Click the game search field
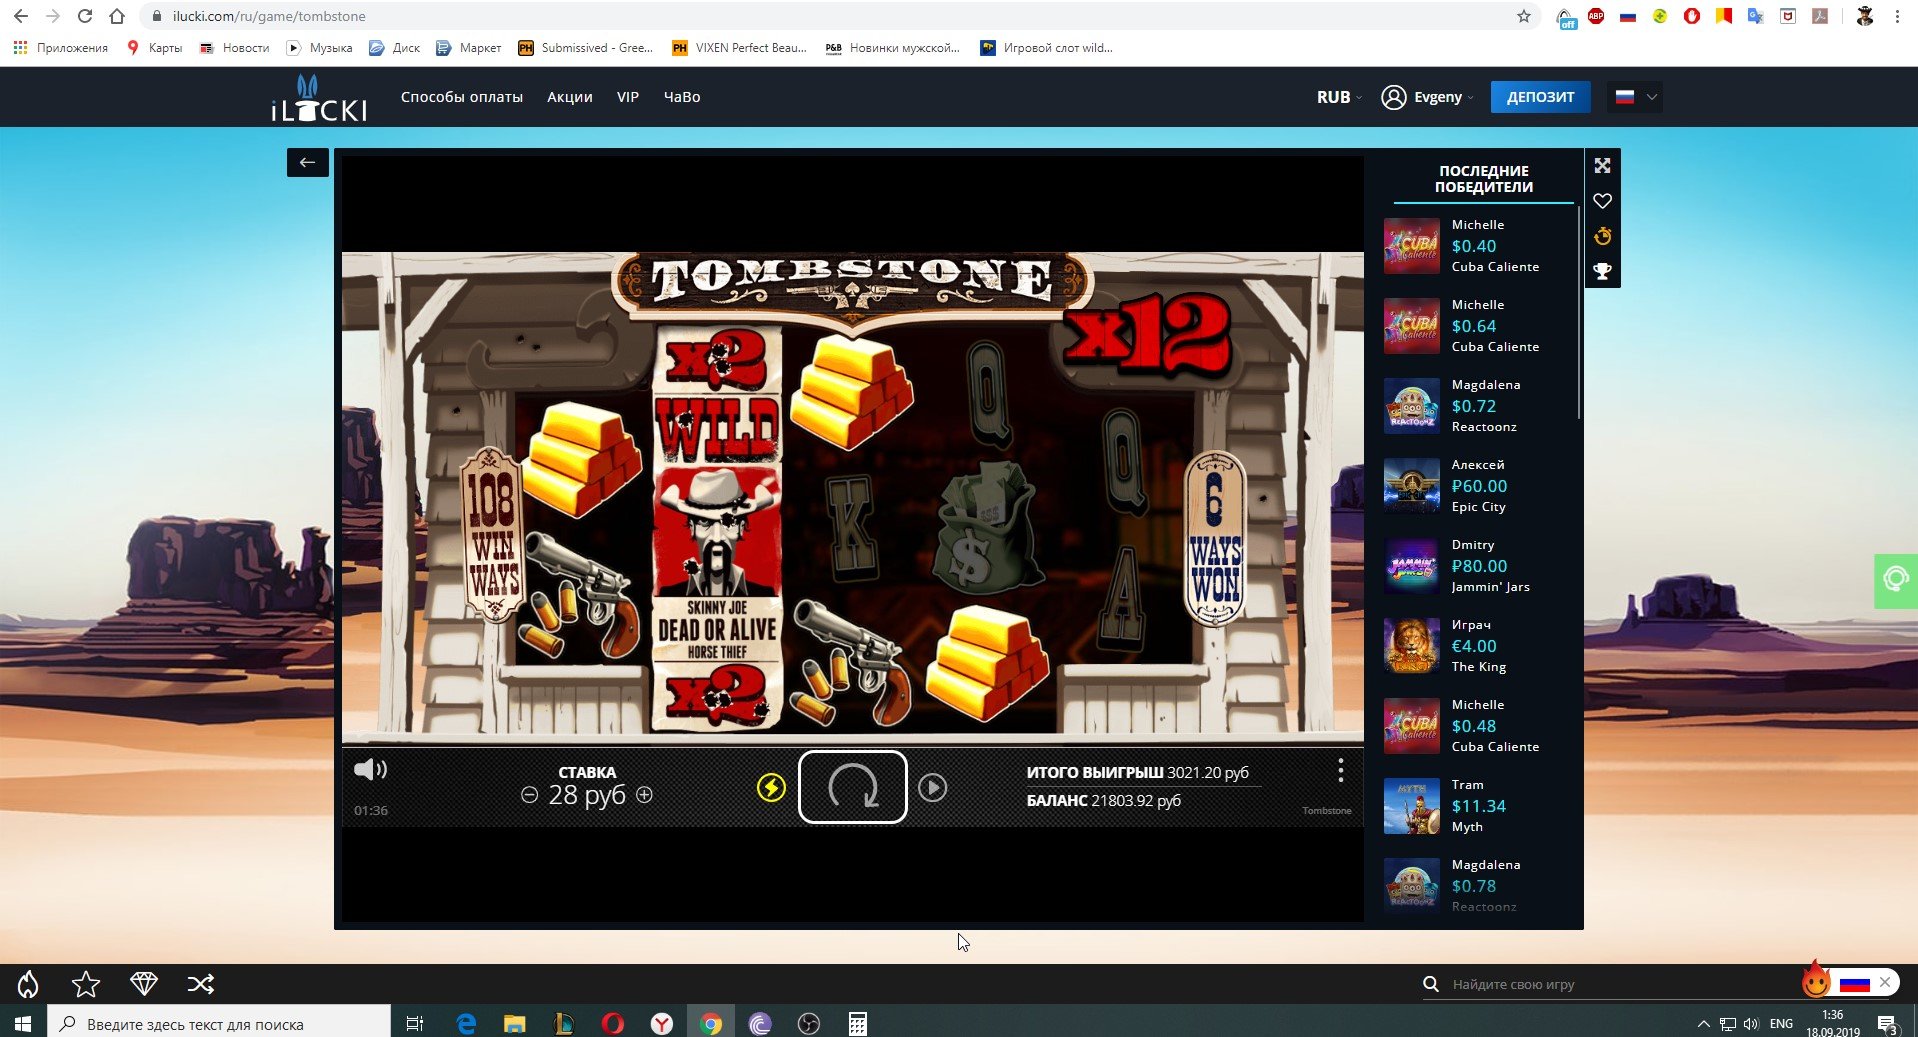 [1600, 984]
